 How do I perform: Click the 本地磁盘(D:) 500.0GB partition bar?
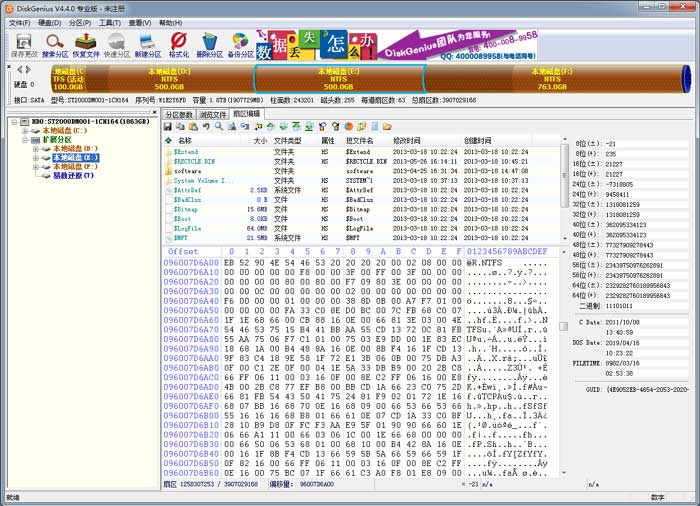point(169,79)
